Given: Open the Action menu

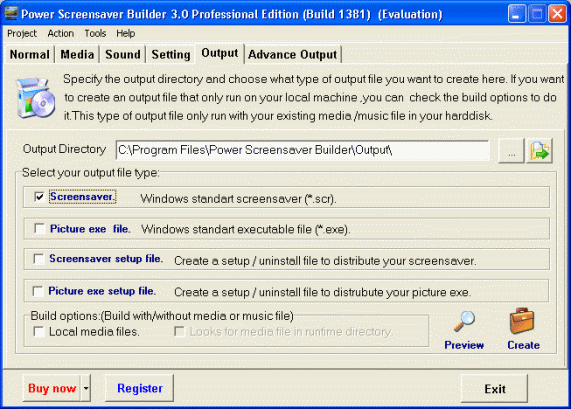Looking at the screenshot, I should click(x=60, y=34).
